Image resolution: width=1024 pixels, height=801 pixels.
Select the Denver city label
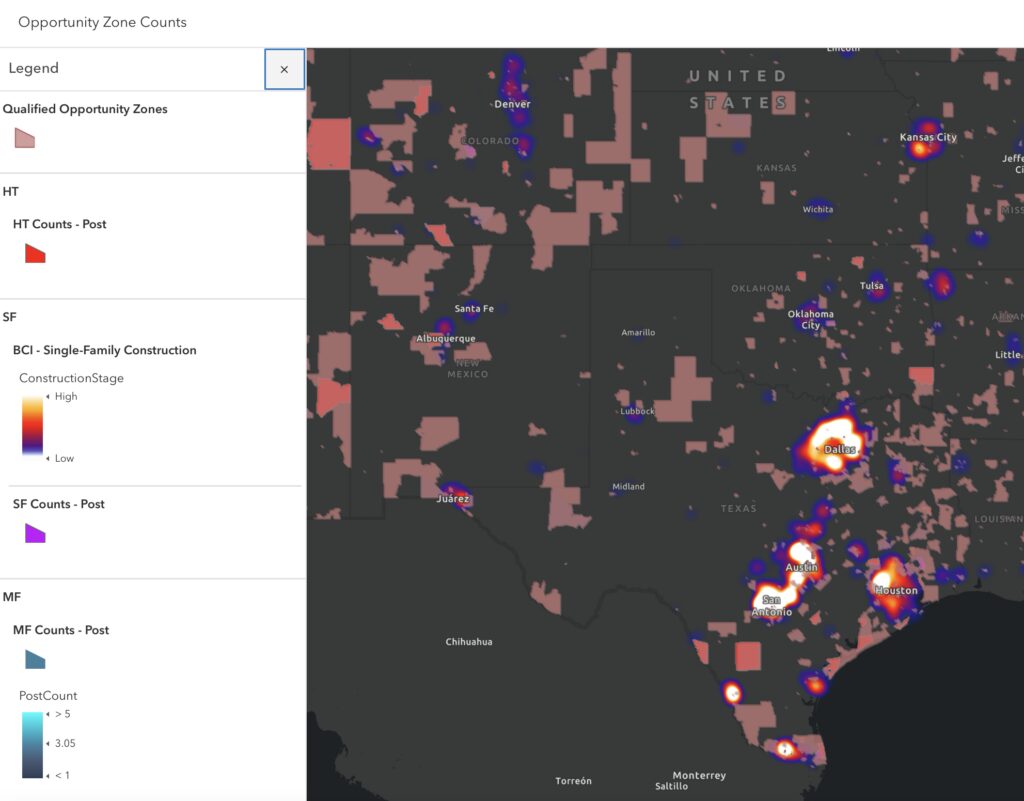[512, 104]
